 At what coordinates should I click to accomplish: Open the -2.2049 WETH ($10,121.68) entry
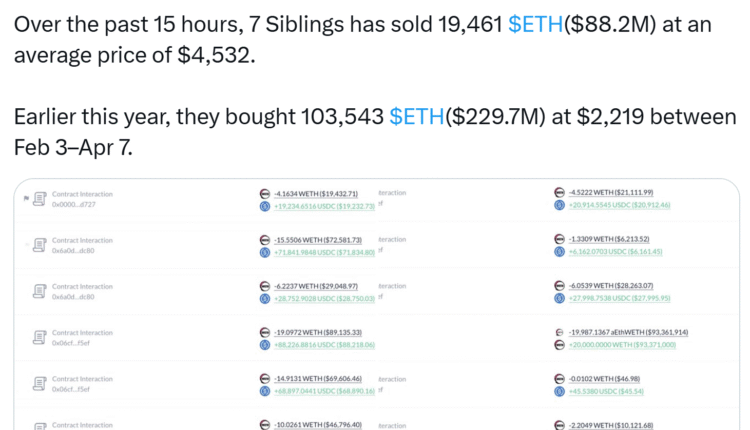coord(611,425)
